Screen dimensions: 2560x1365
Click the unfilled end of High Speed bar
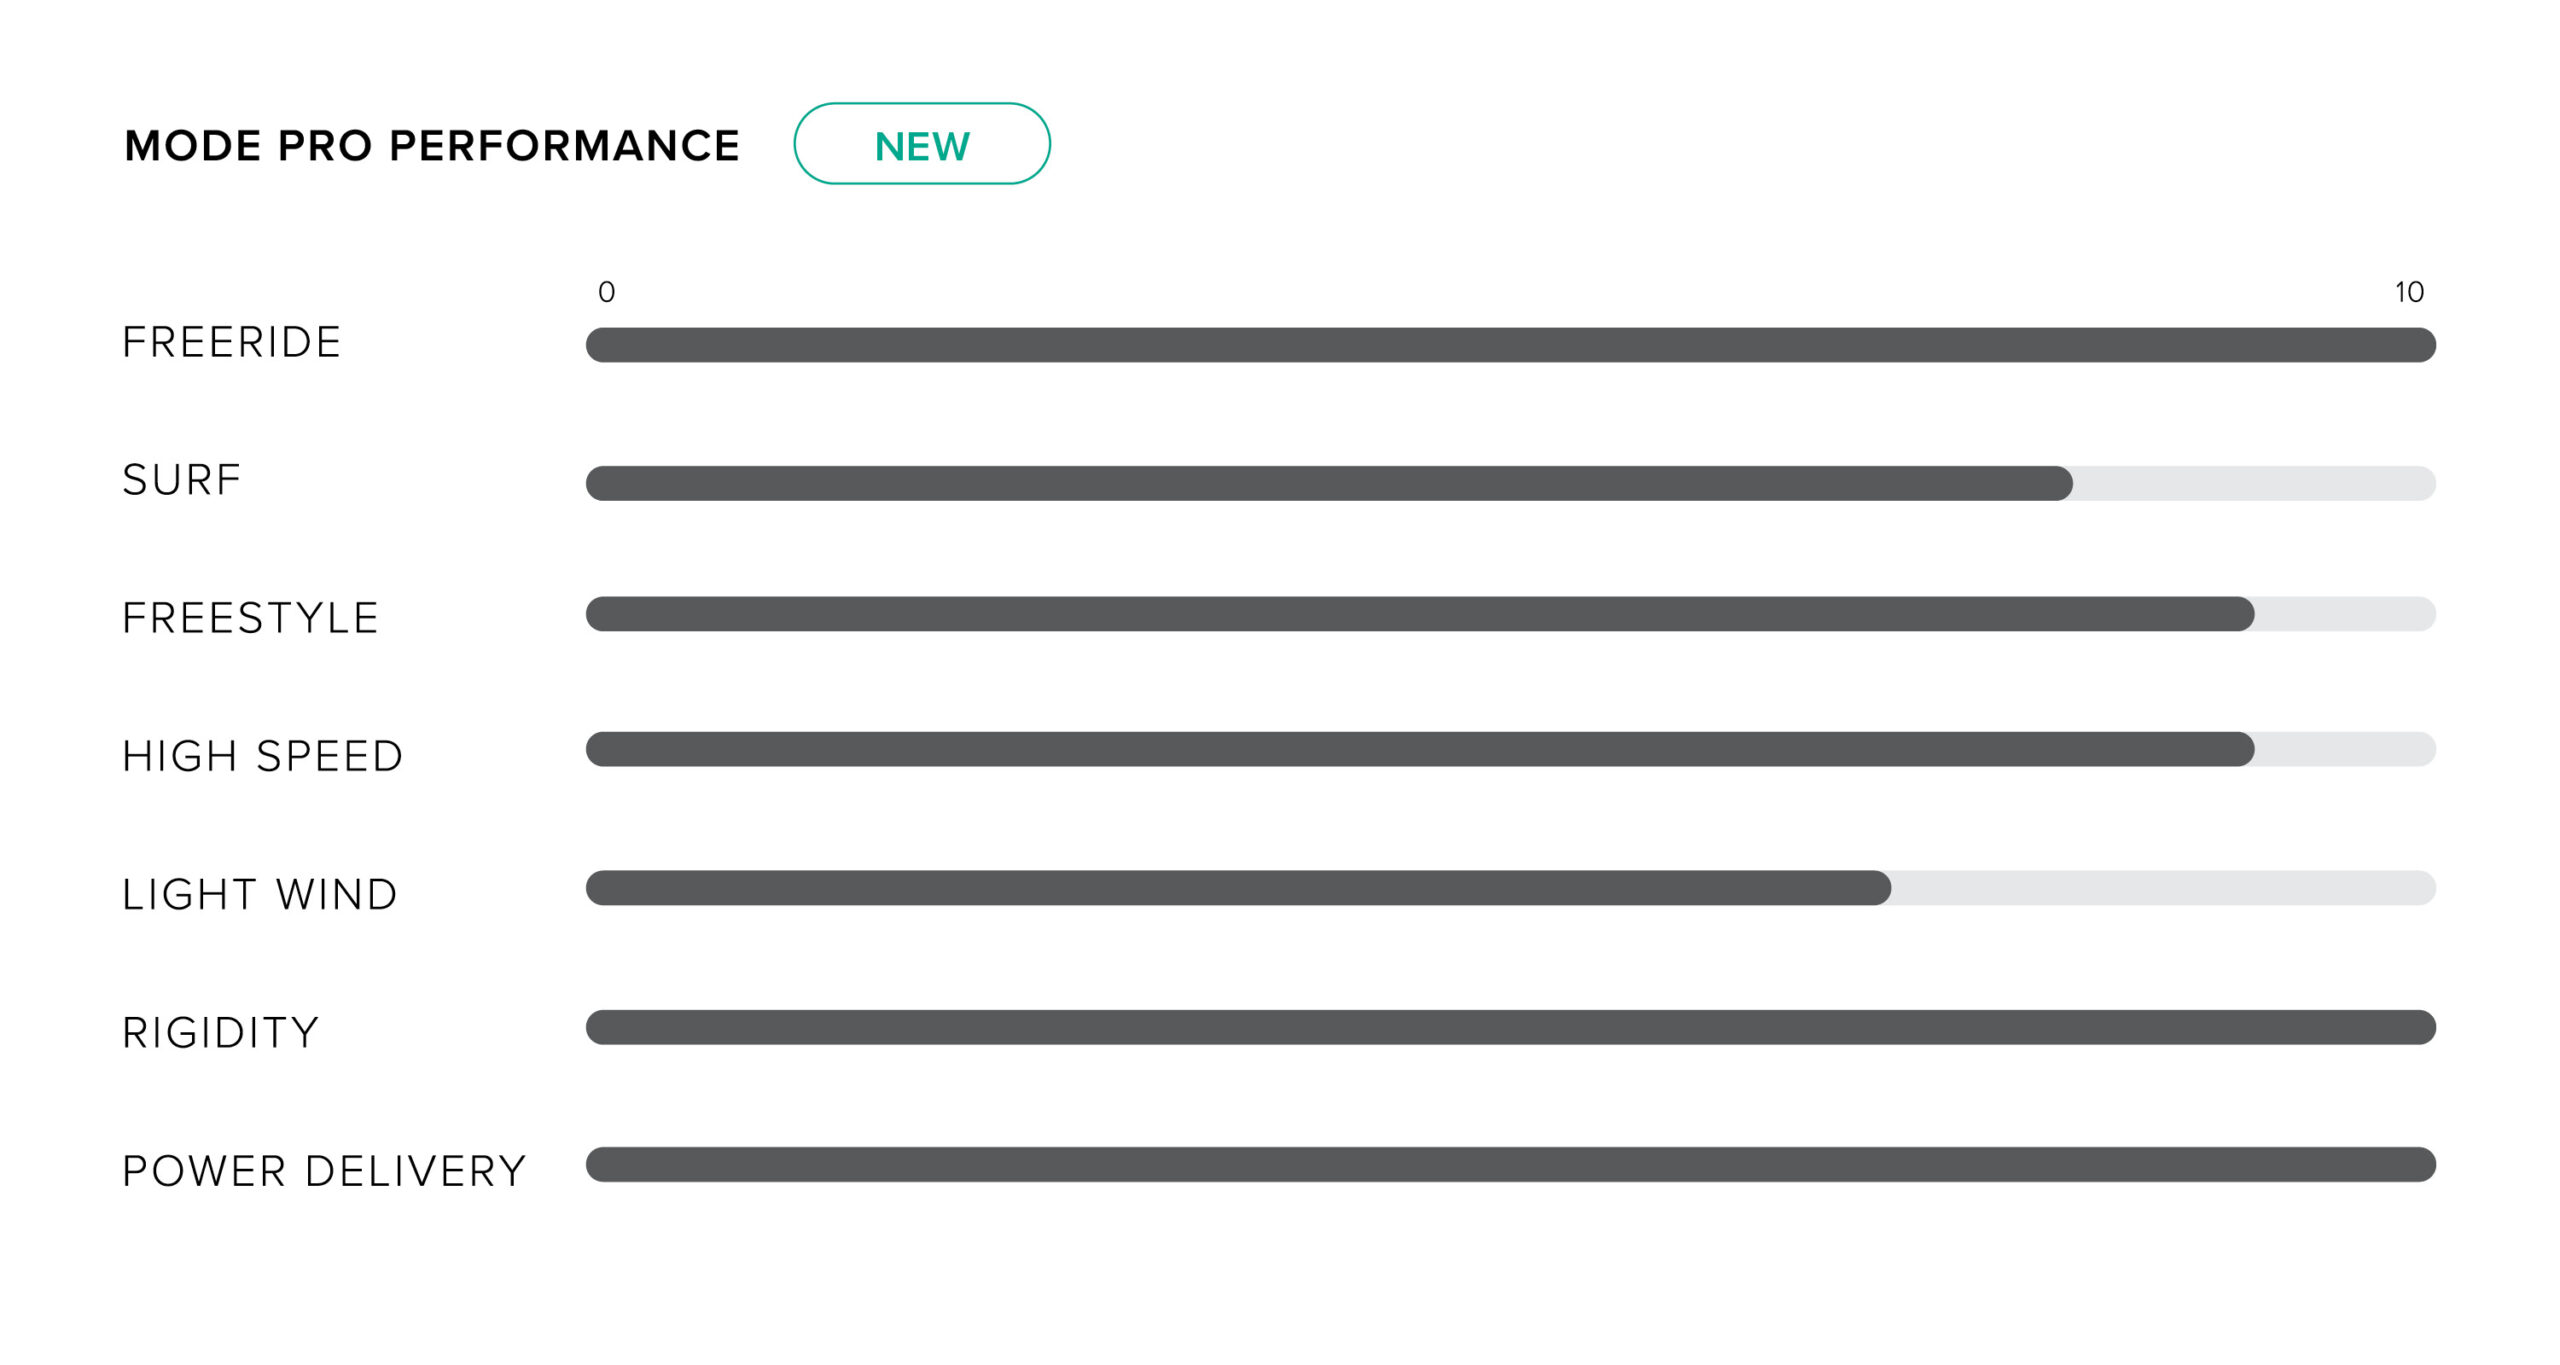[x=2345, y=749]
